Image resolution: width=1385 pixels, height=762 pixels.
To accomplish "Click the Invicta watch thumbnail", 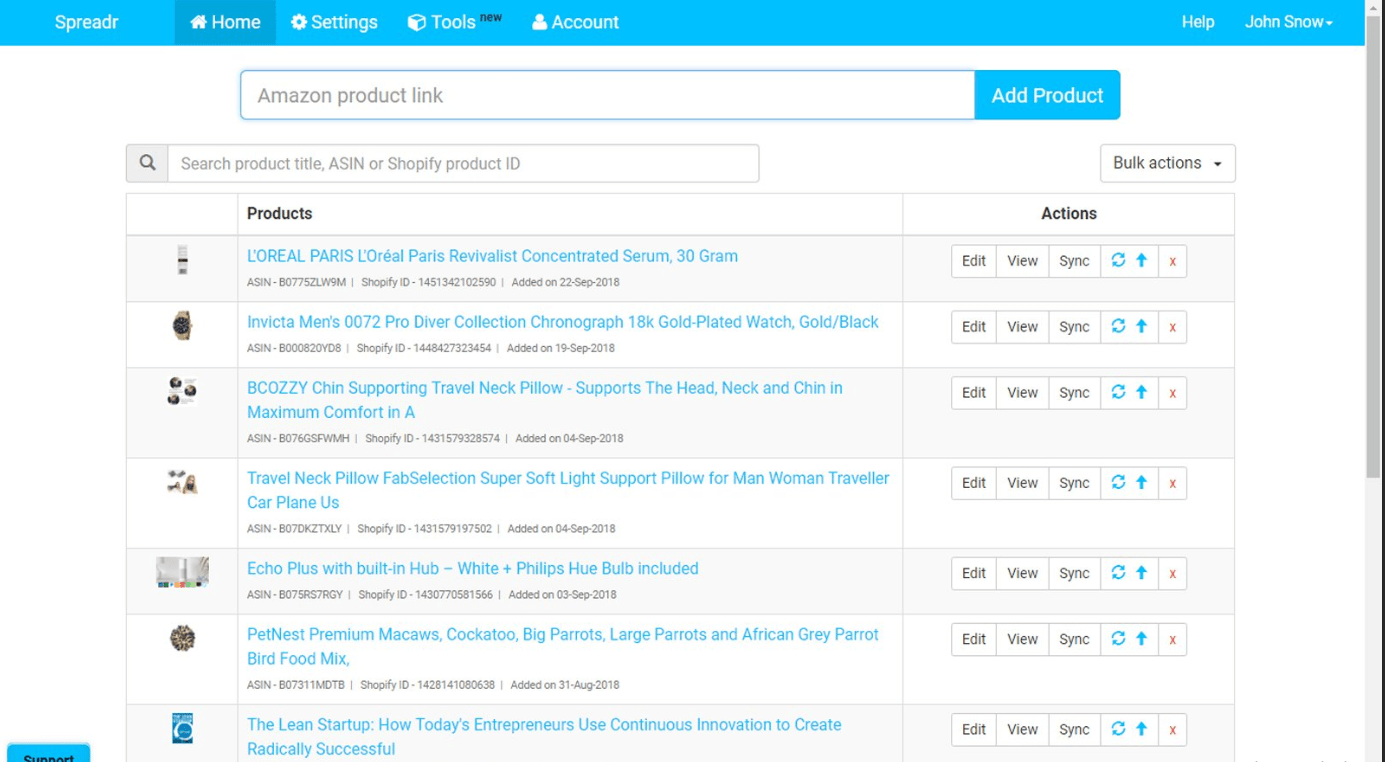I will 182,325.
